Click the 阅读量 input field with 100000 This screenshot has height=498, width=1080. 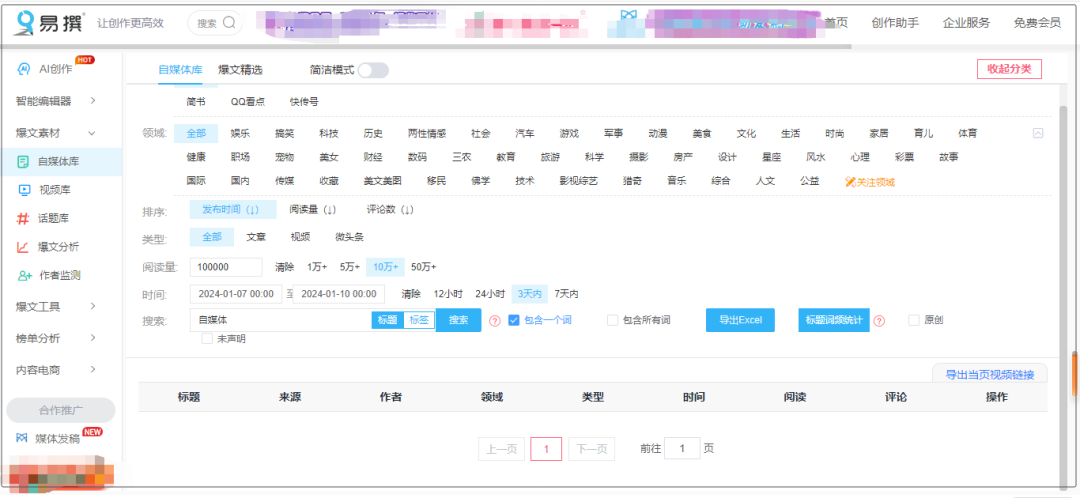tap(226, 267)
